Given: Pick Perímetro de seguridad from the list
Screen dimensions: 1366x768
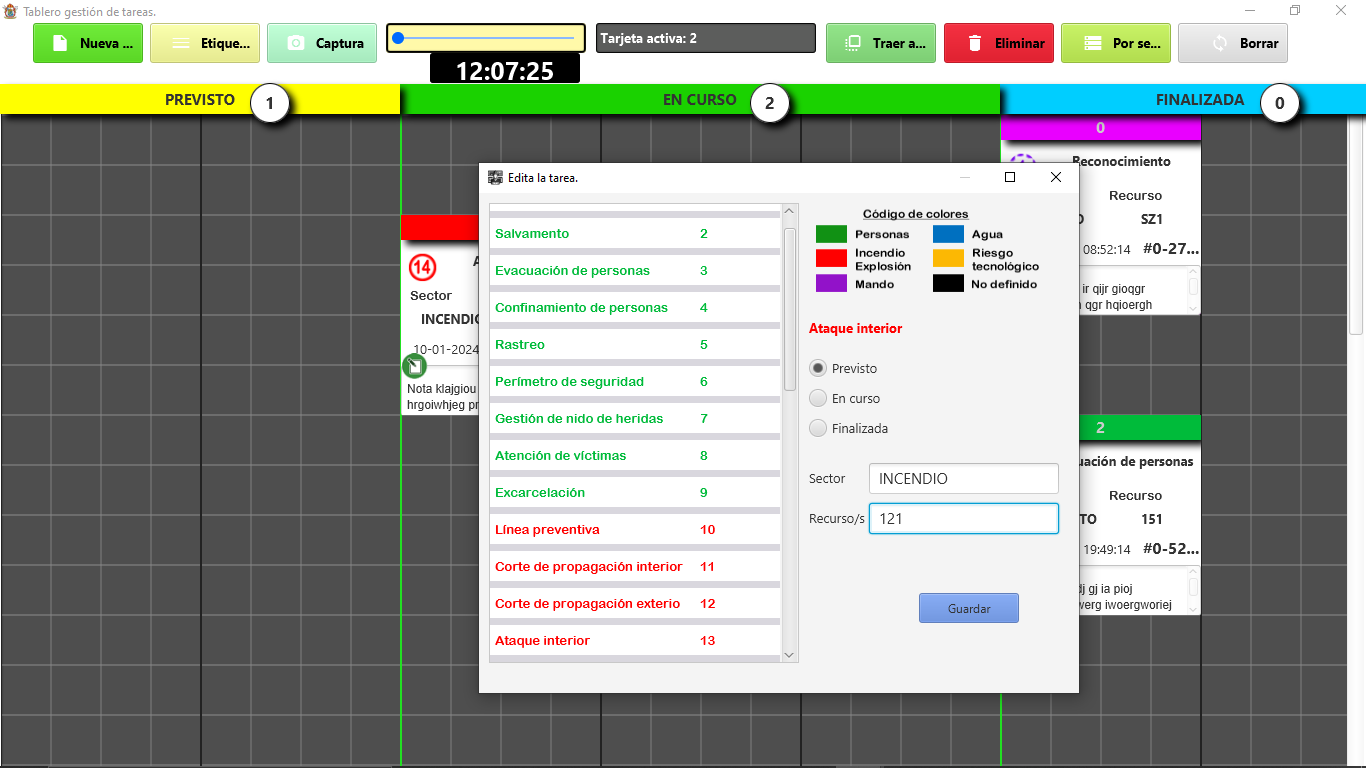Looking at the screenshot, I should click(635, 382).
